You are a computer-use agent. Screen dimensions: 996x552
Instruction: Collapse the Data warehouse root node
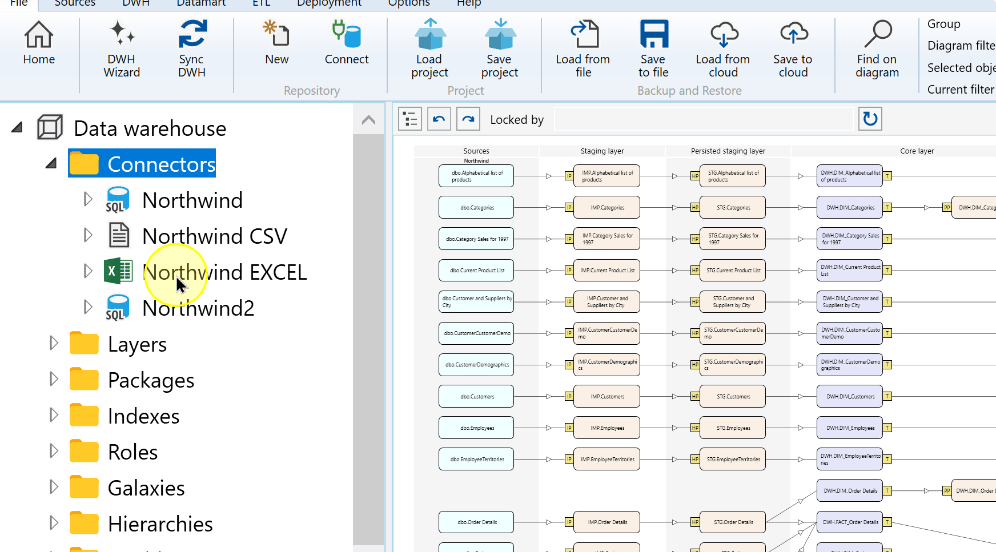point(17,128)
